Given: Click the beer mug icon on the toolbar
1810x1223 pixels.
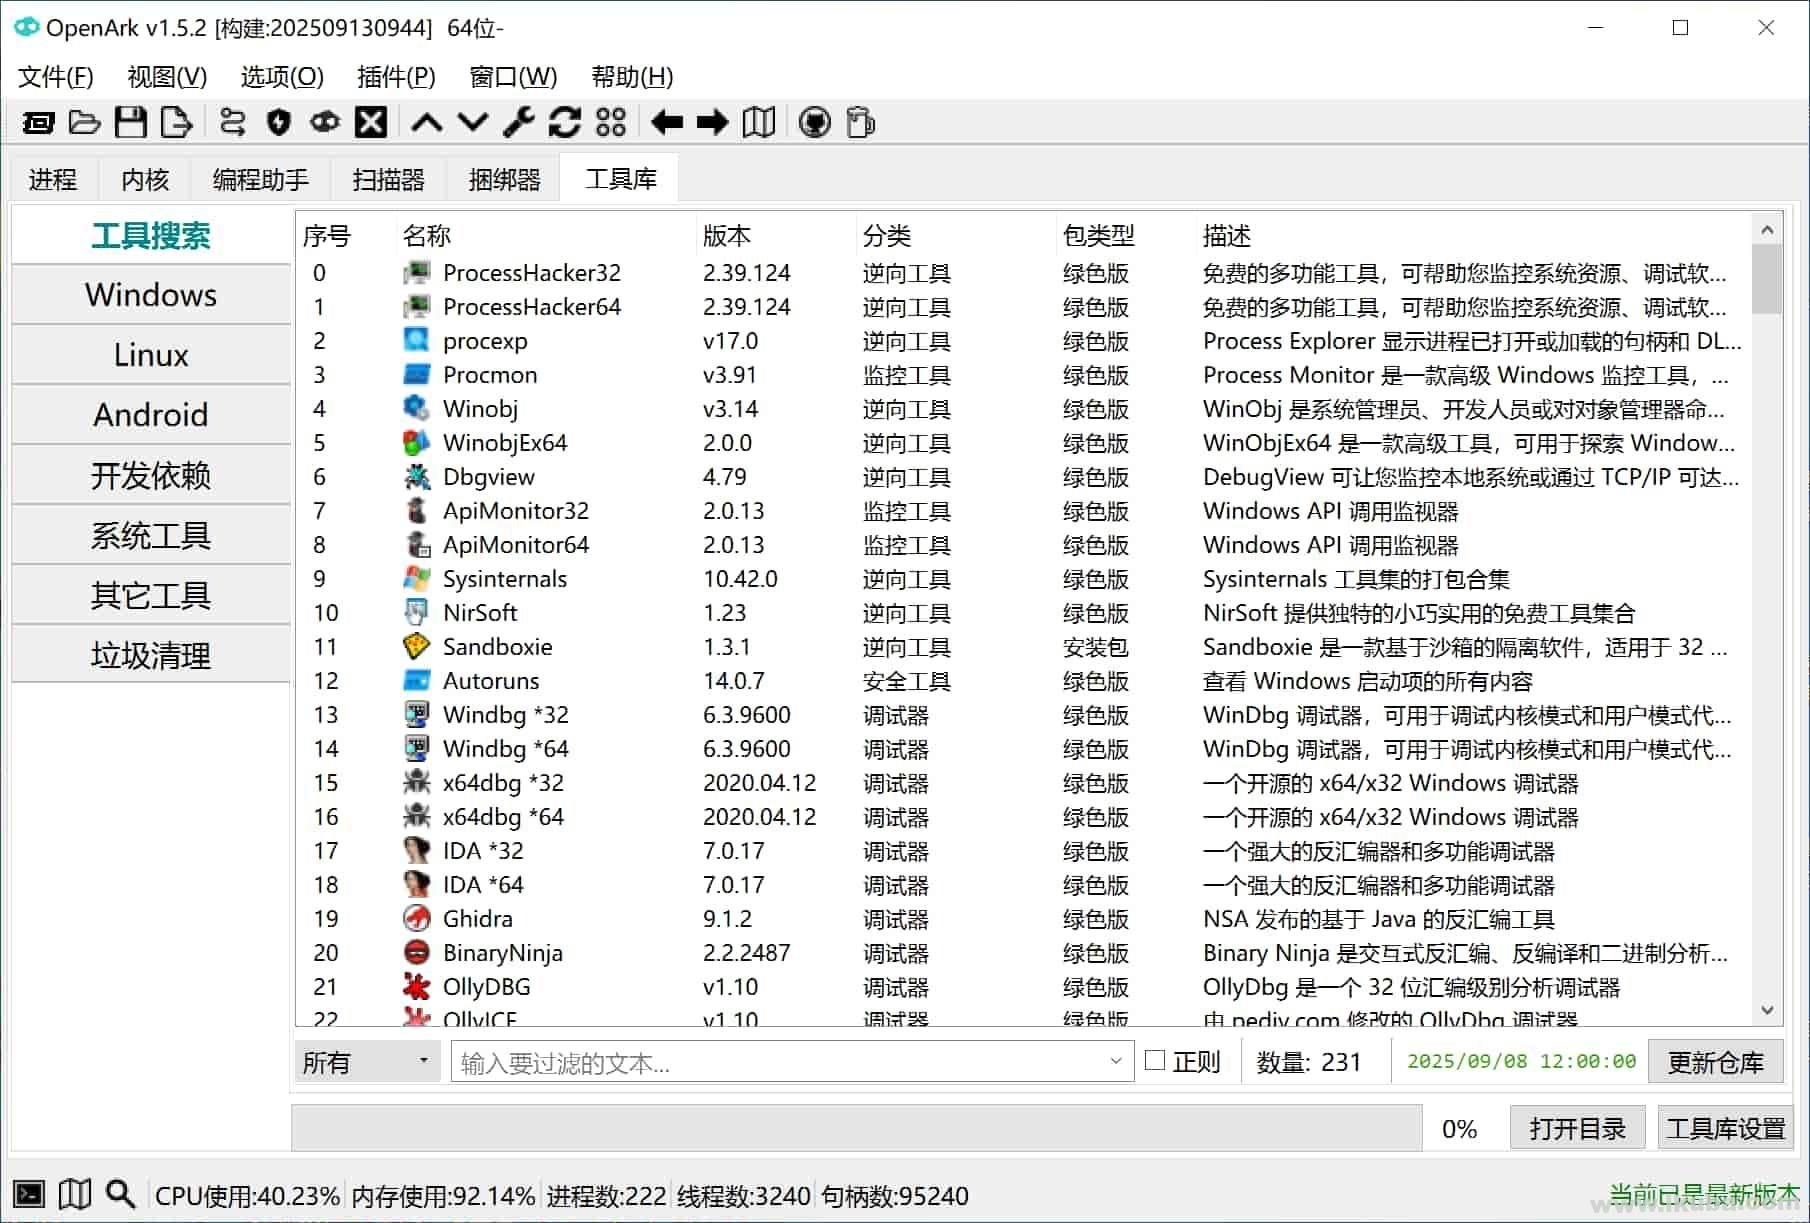Looking at the screenshot, I should pyautogui.click(x=859, y=122).
